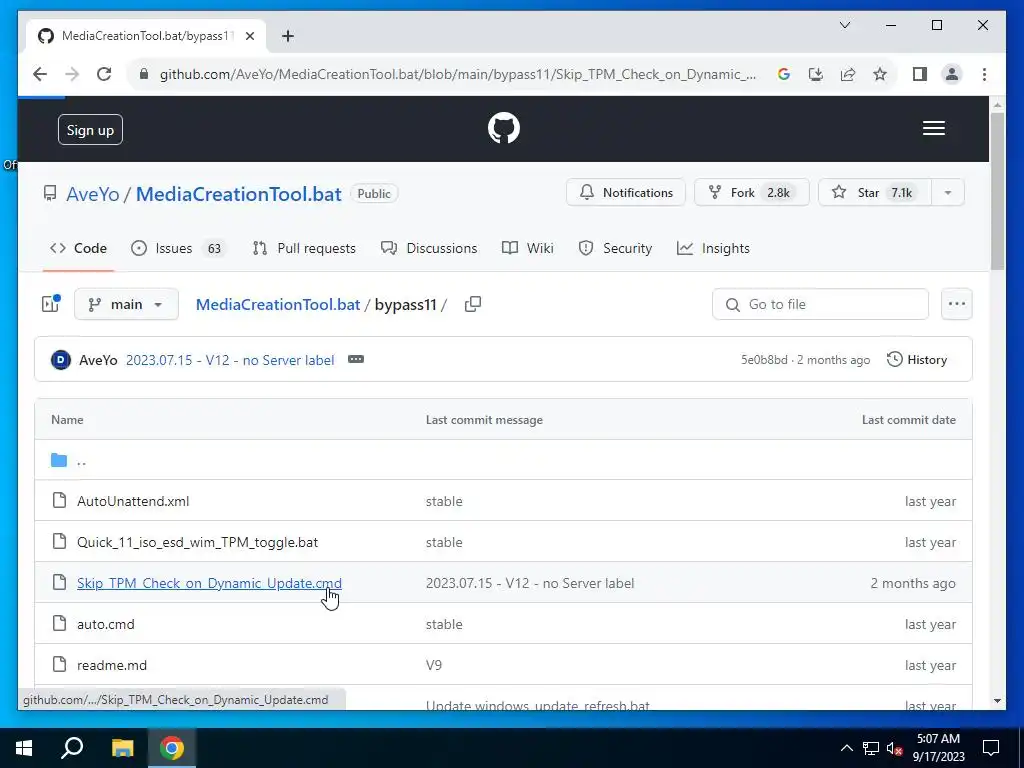Open the notification center icon
Screen dimensions: 1024x768
tap(991, 748)
